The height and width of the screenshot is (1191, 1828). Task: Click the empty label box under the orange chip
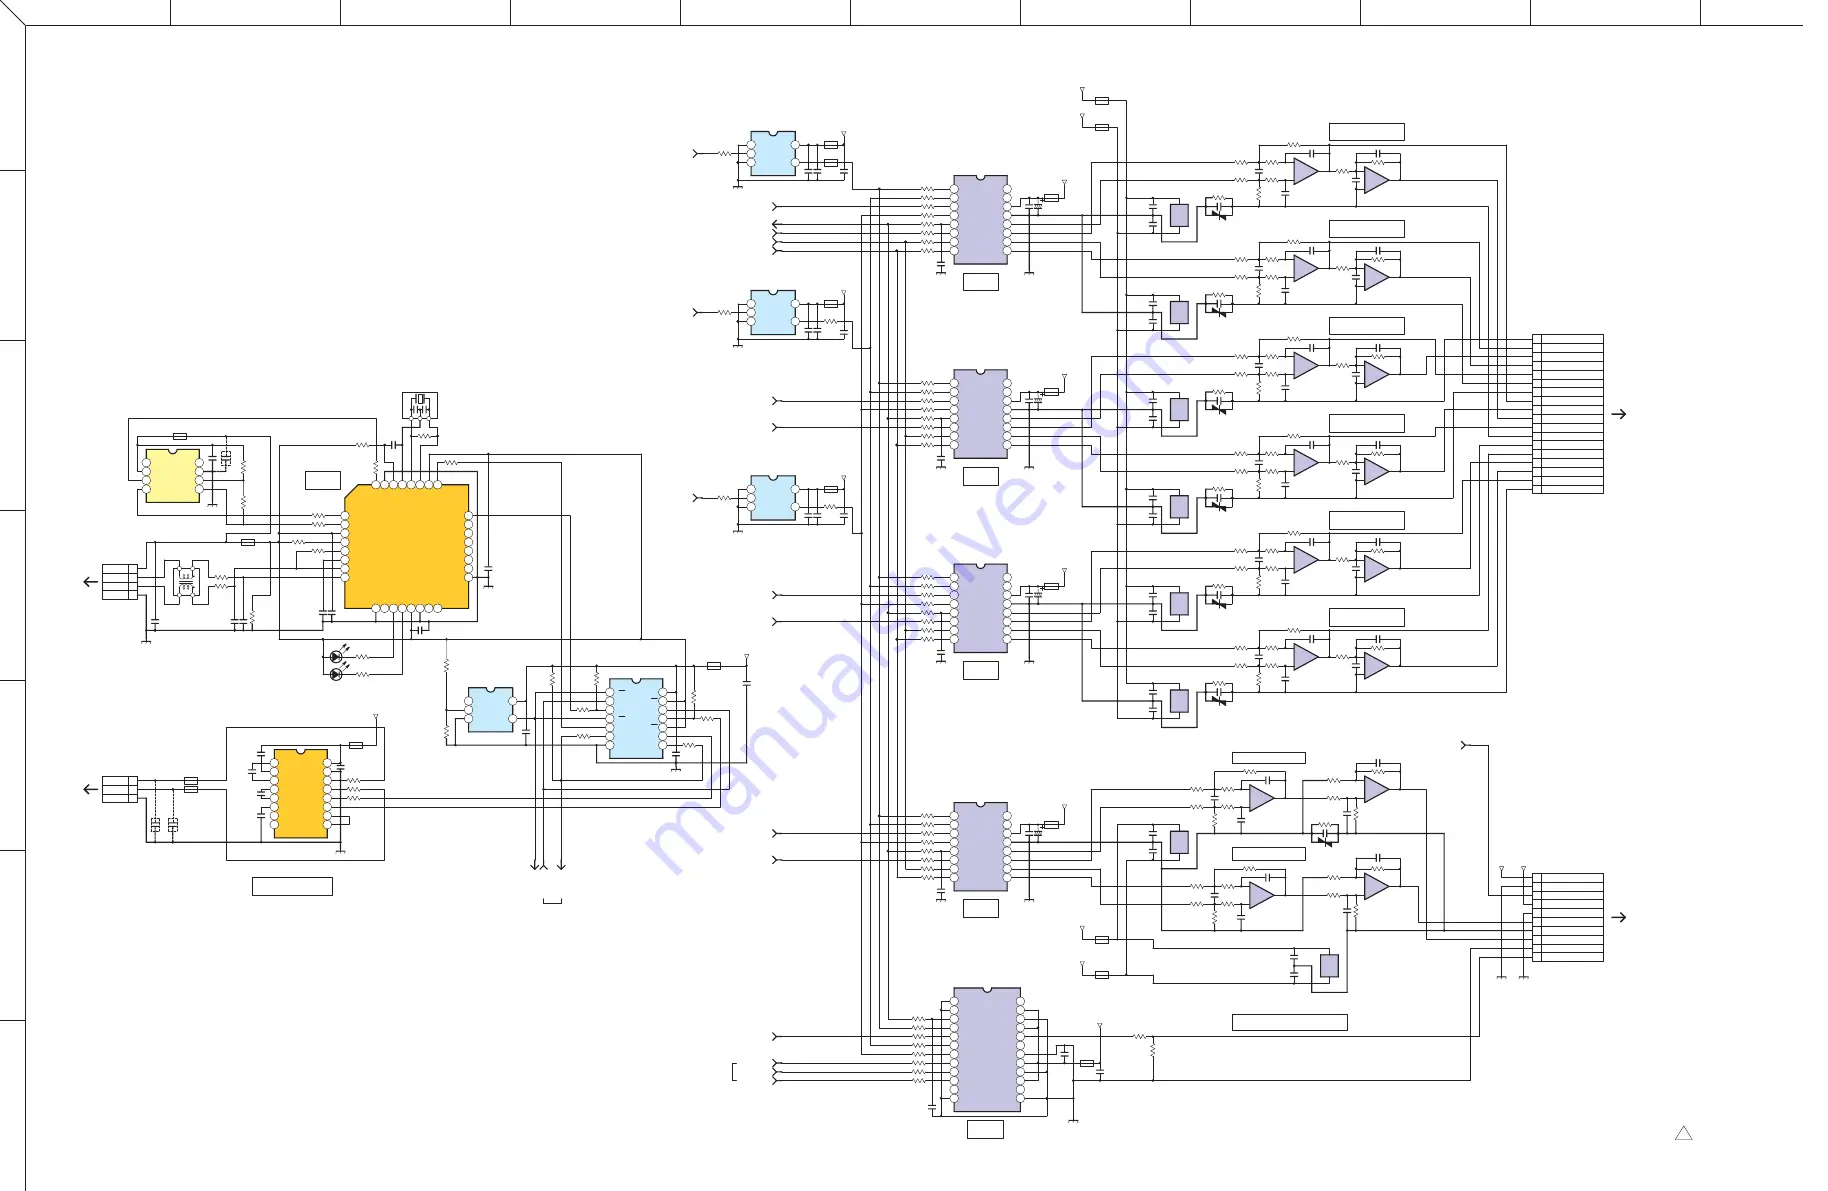292,886
